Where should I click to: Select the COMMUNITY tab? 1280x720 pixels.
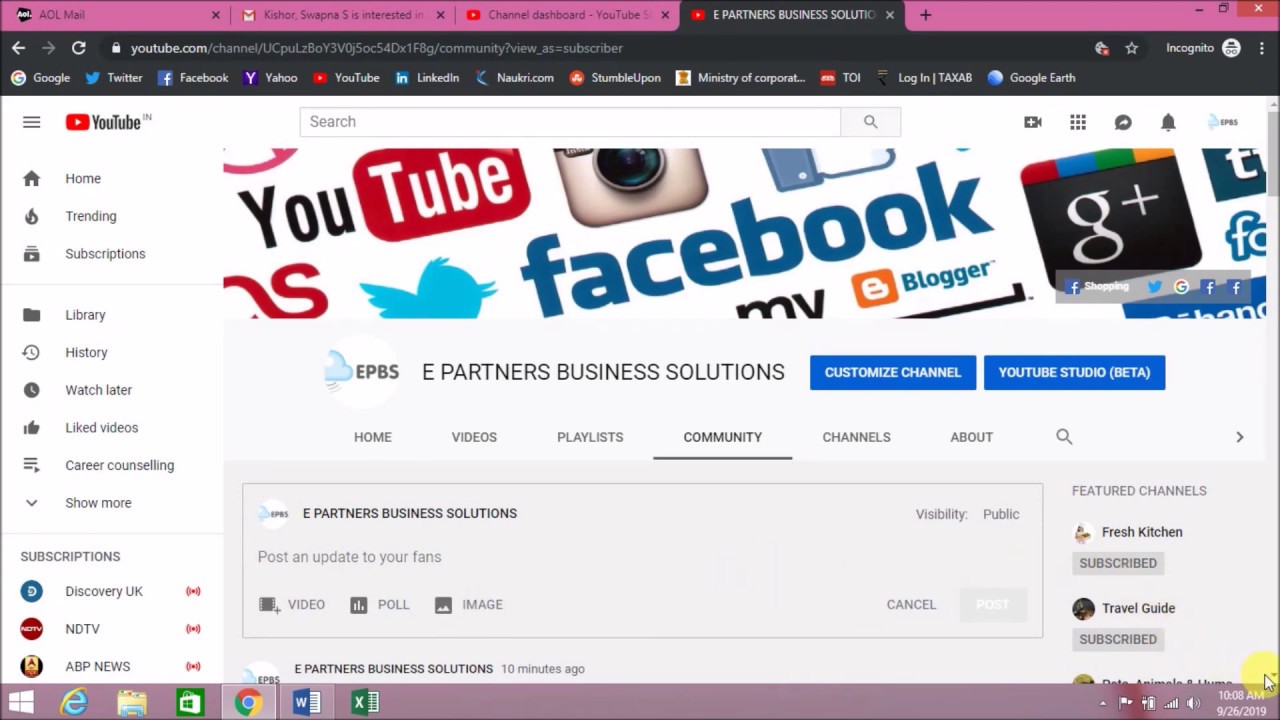click(x=723, y=437)
